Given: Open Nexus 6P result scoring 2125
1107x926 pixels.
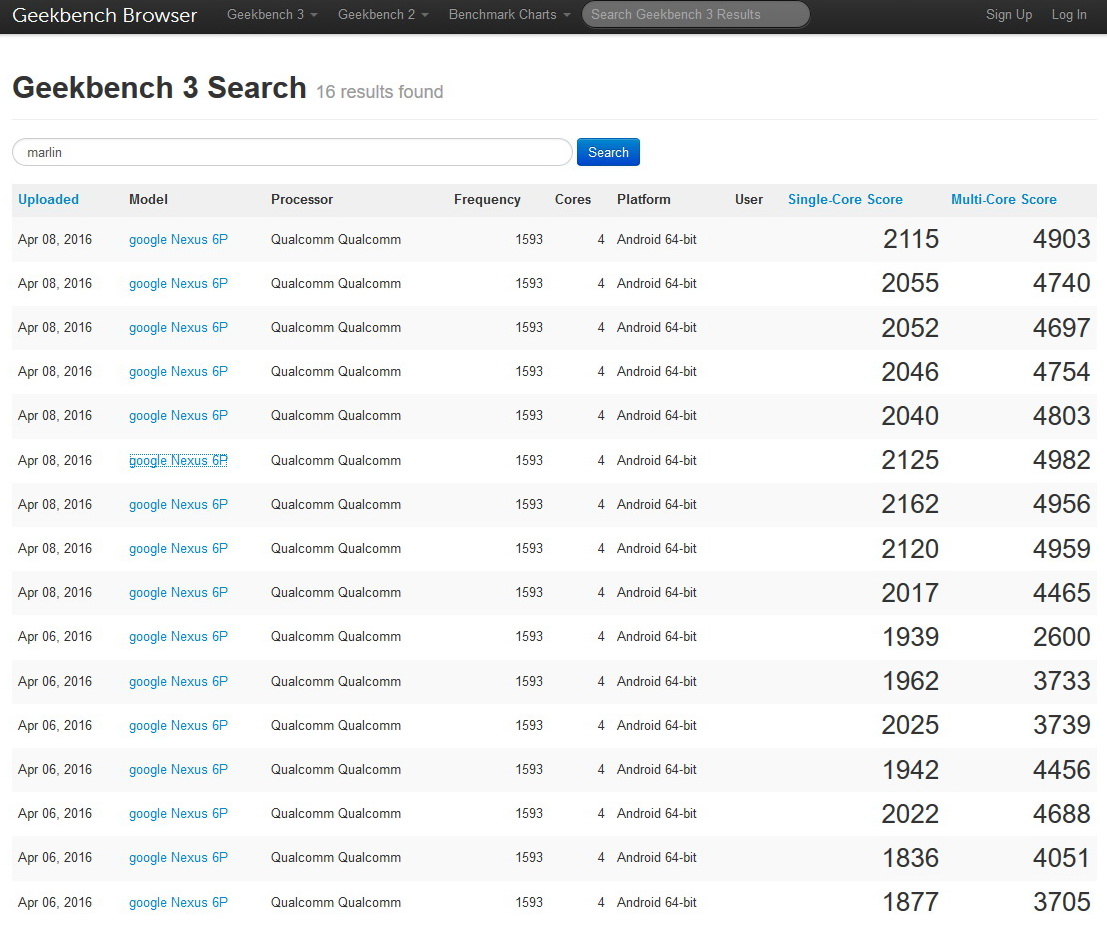Looking at the screenshot, I should pos(178,460).
